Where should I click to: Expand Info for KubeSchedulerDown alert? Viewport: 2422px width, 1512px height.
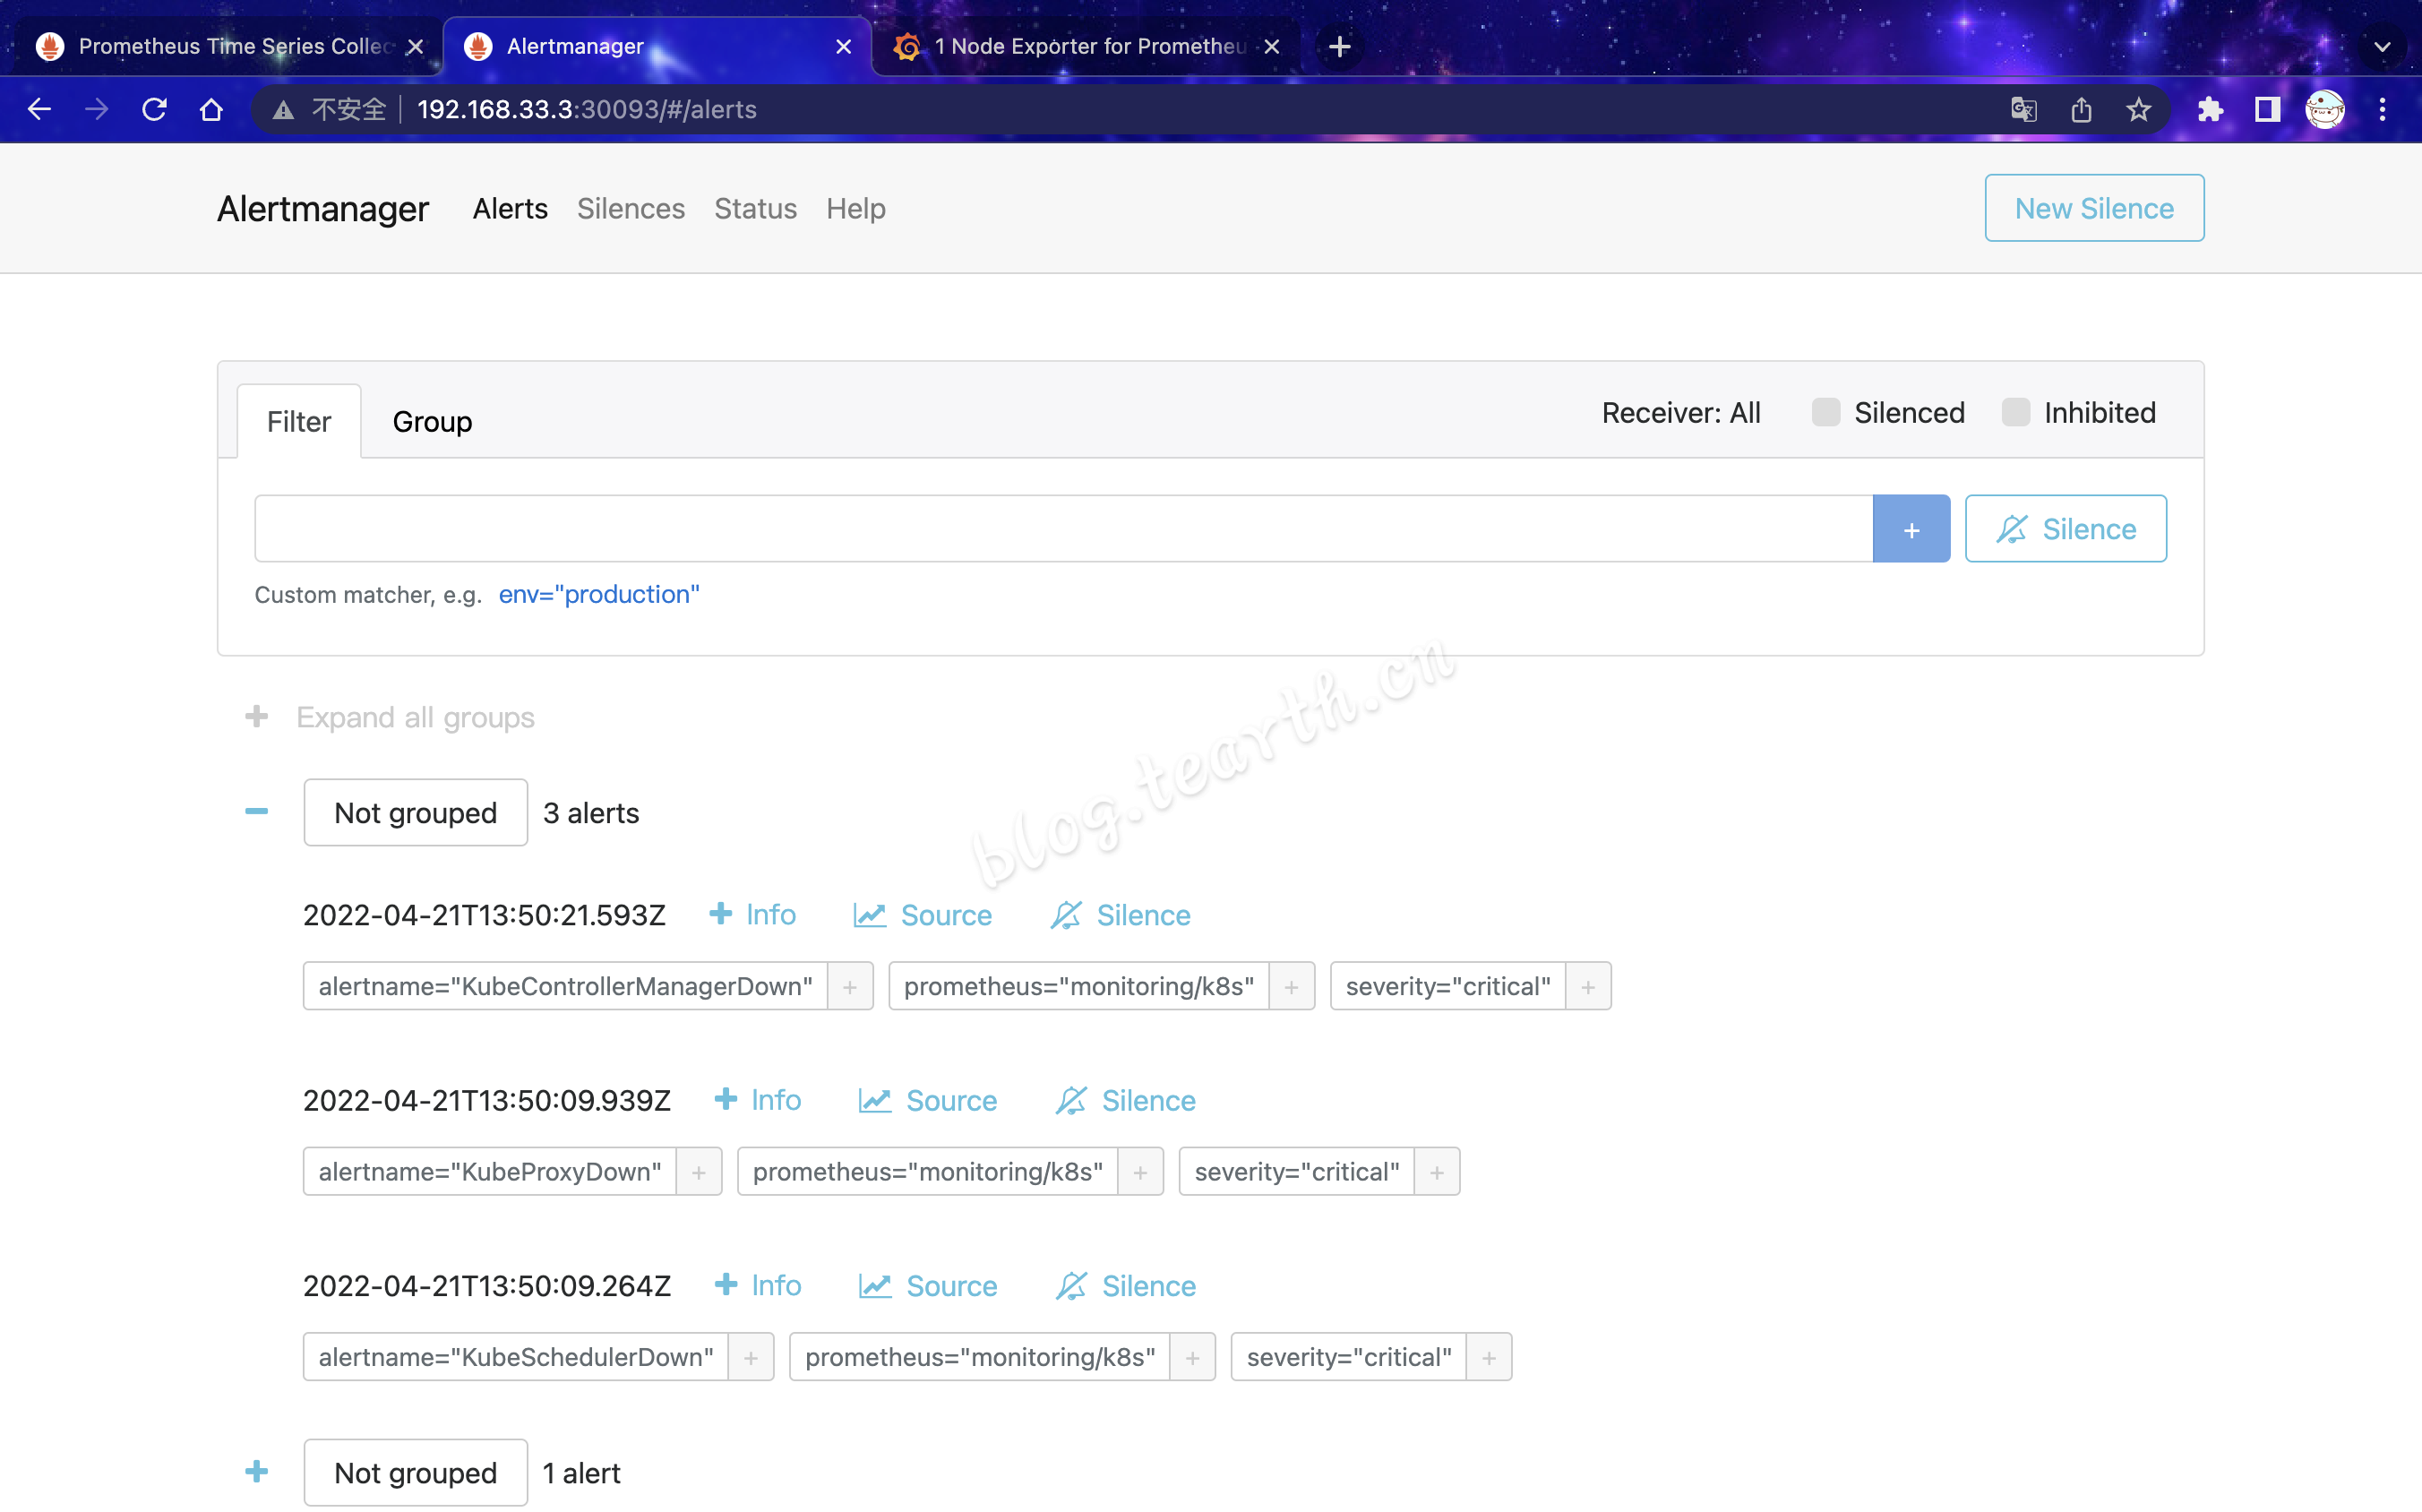point(758,1284)
